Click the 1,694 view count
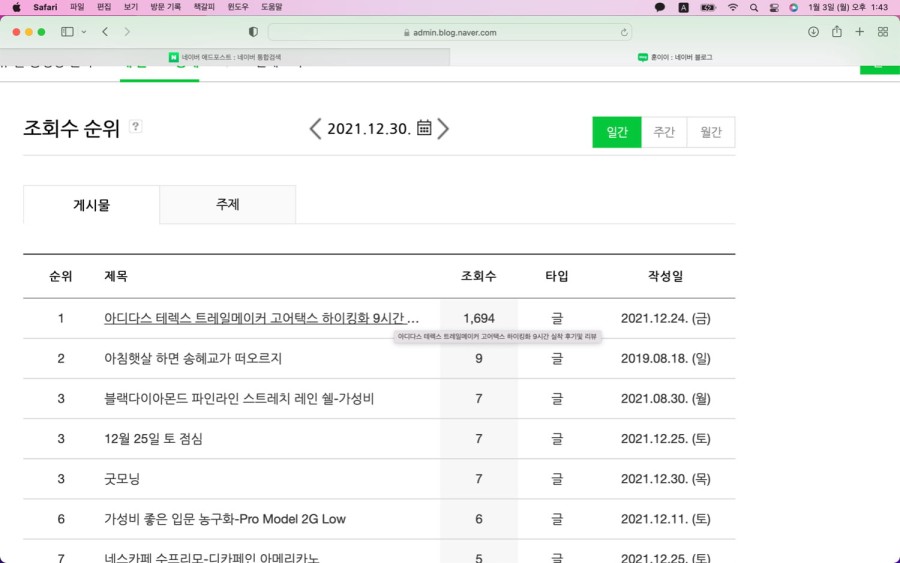Image resolution: width=900 pixels, height=563 pixels. tap(479, 318)
